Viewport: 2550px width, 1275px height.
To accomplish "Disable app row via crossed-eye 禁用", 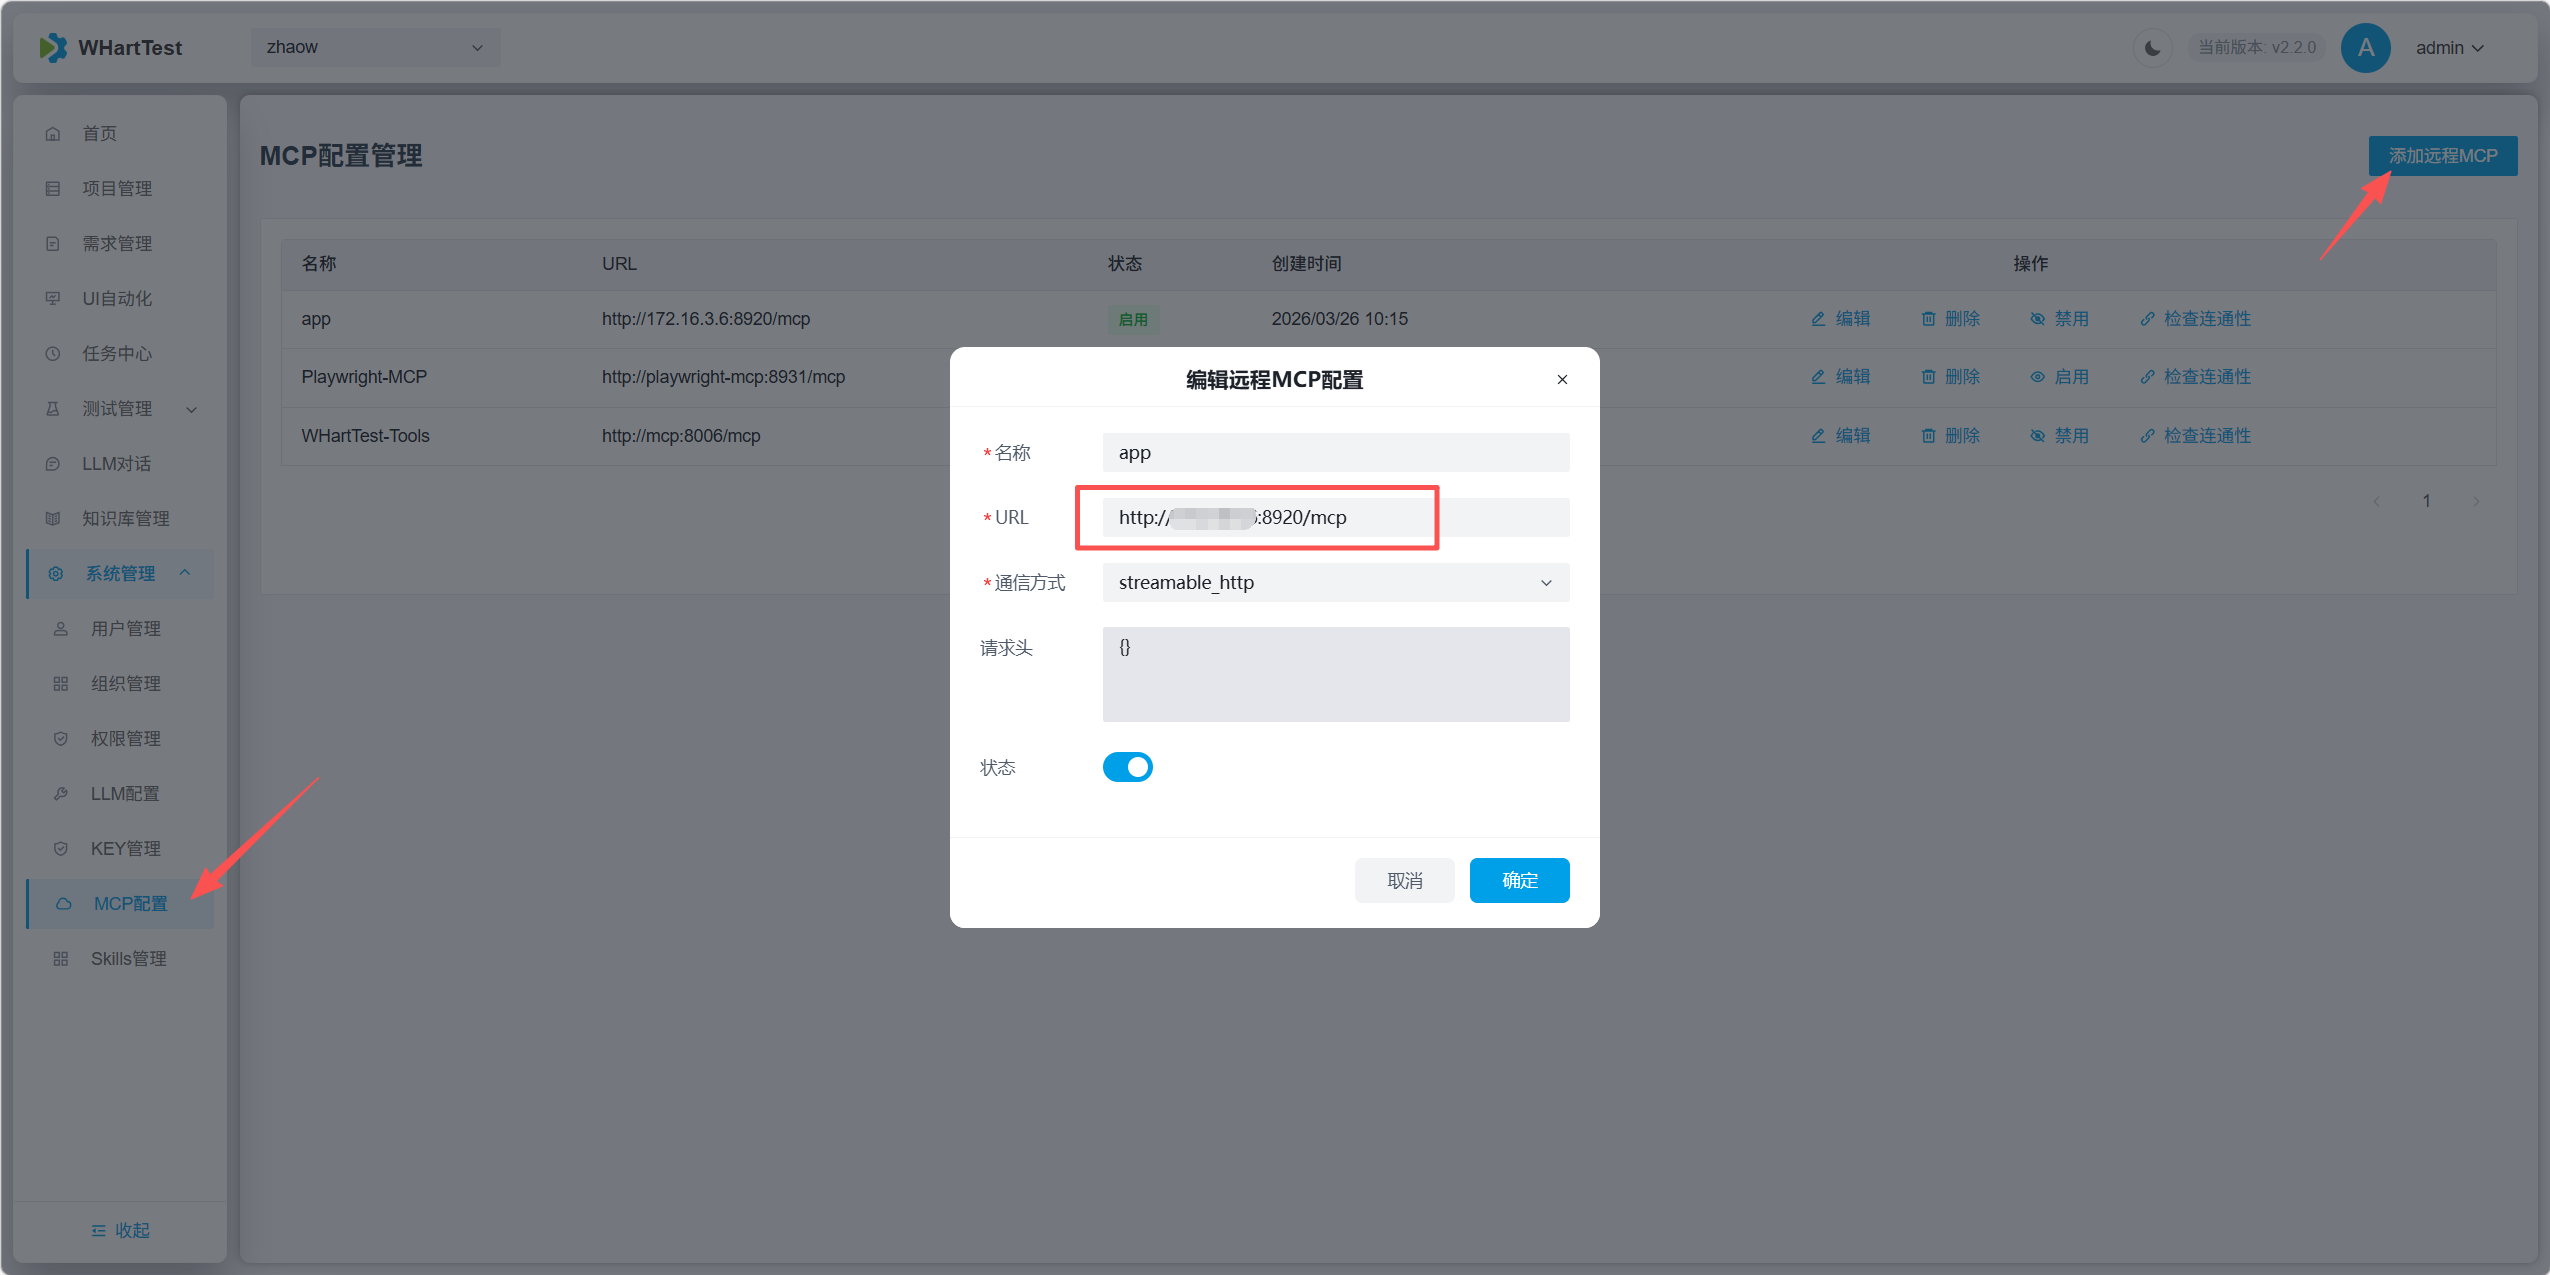I will pos(2037,319).
